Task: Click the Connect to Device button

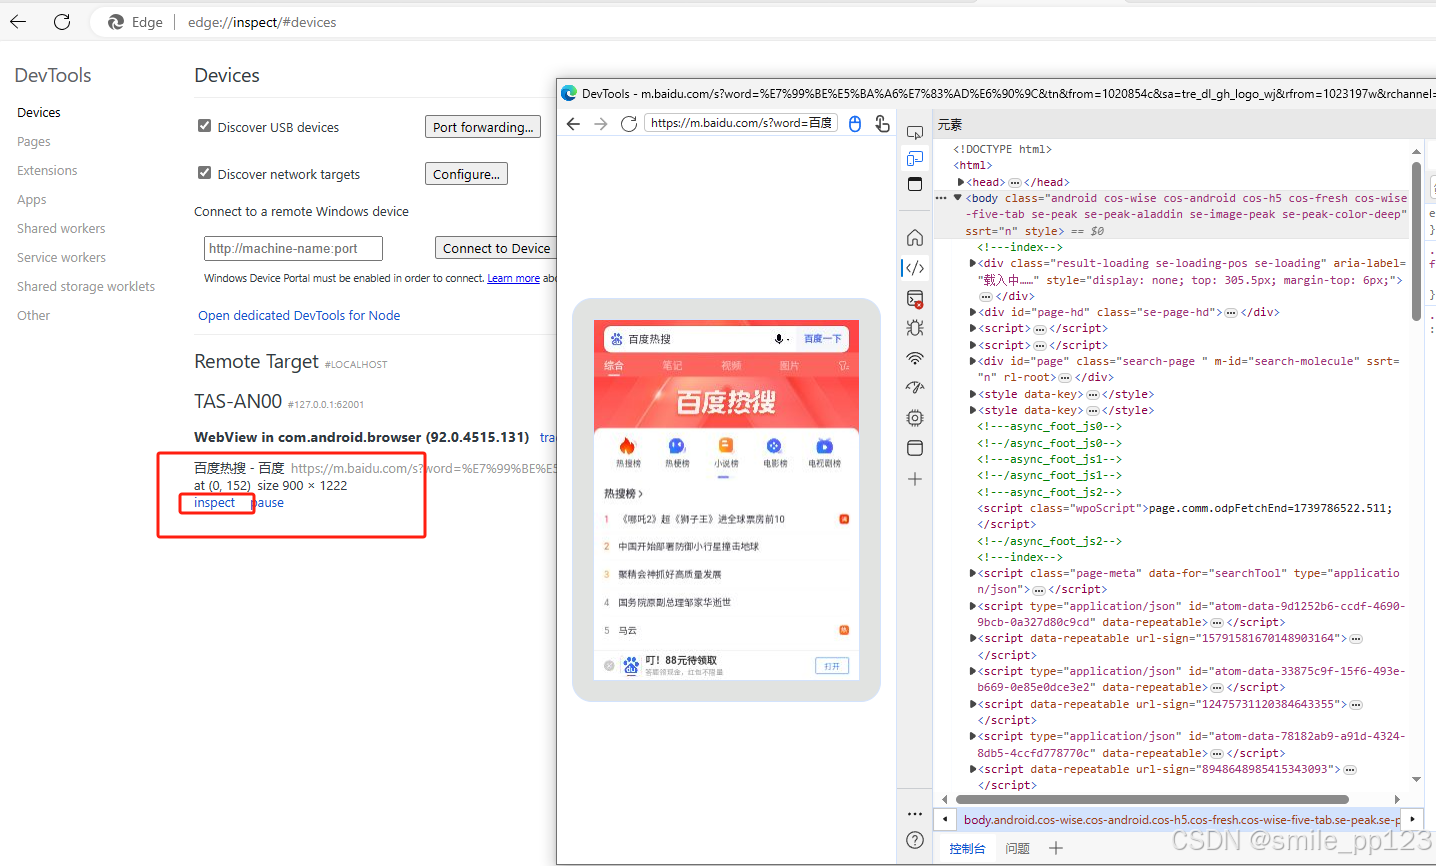Action: click(x=495, y=248)
